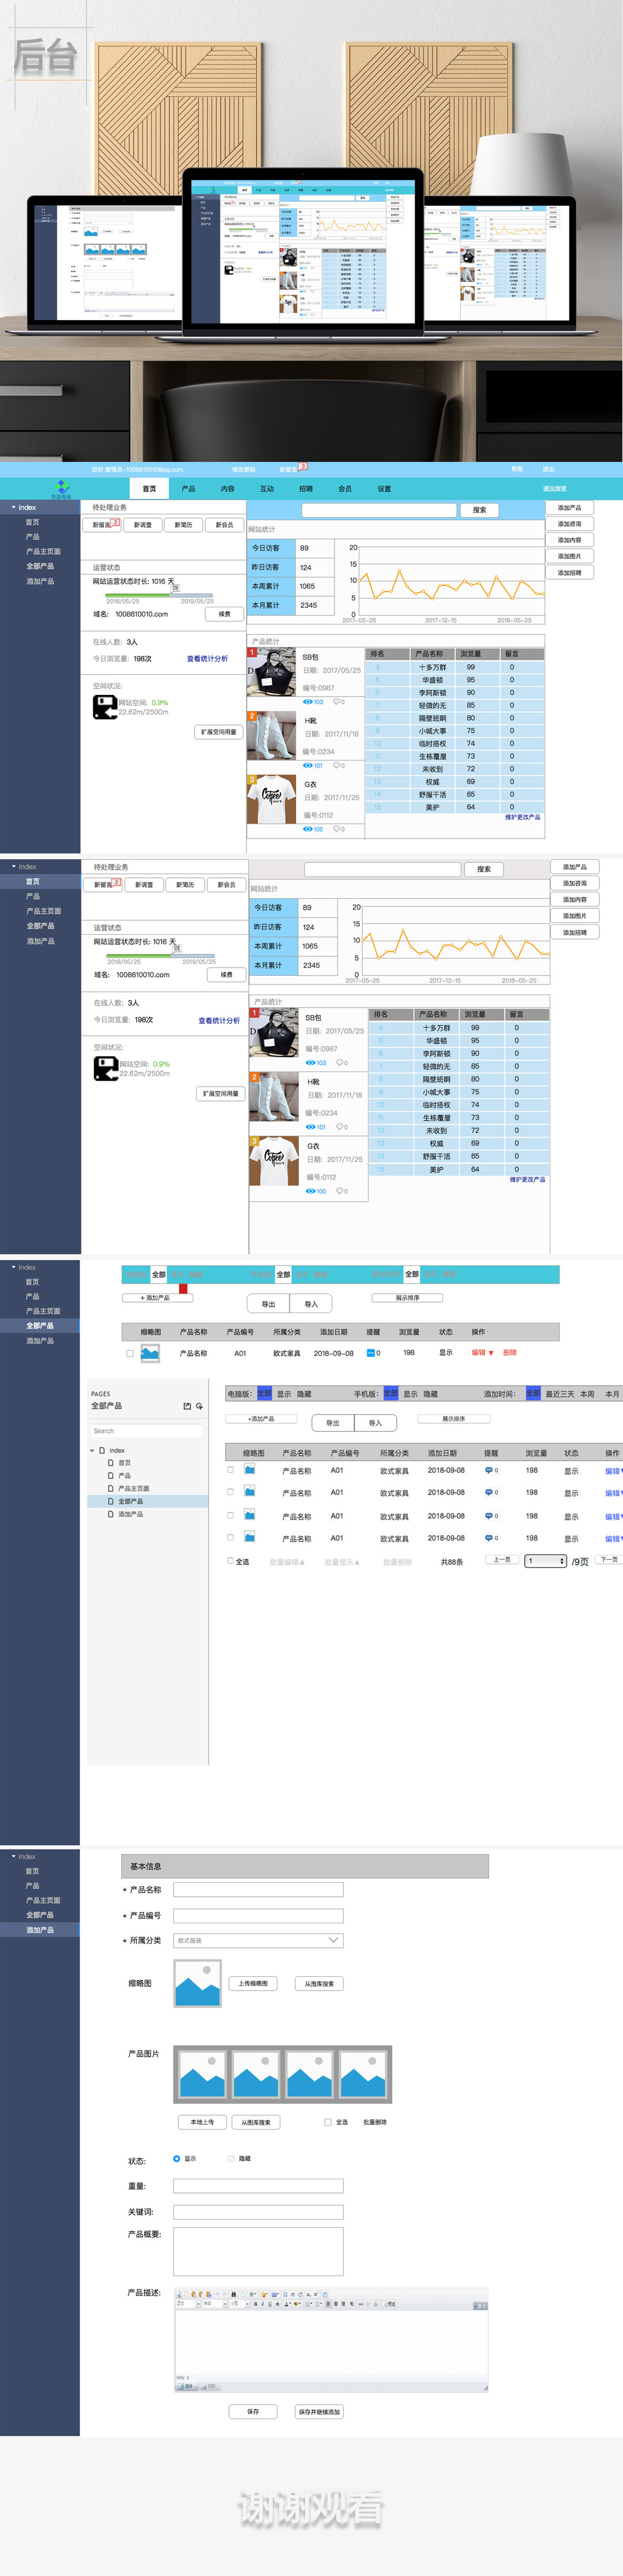Open the 会员 tab in the top navigation

click(x=345, y=489)
